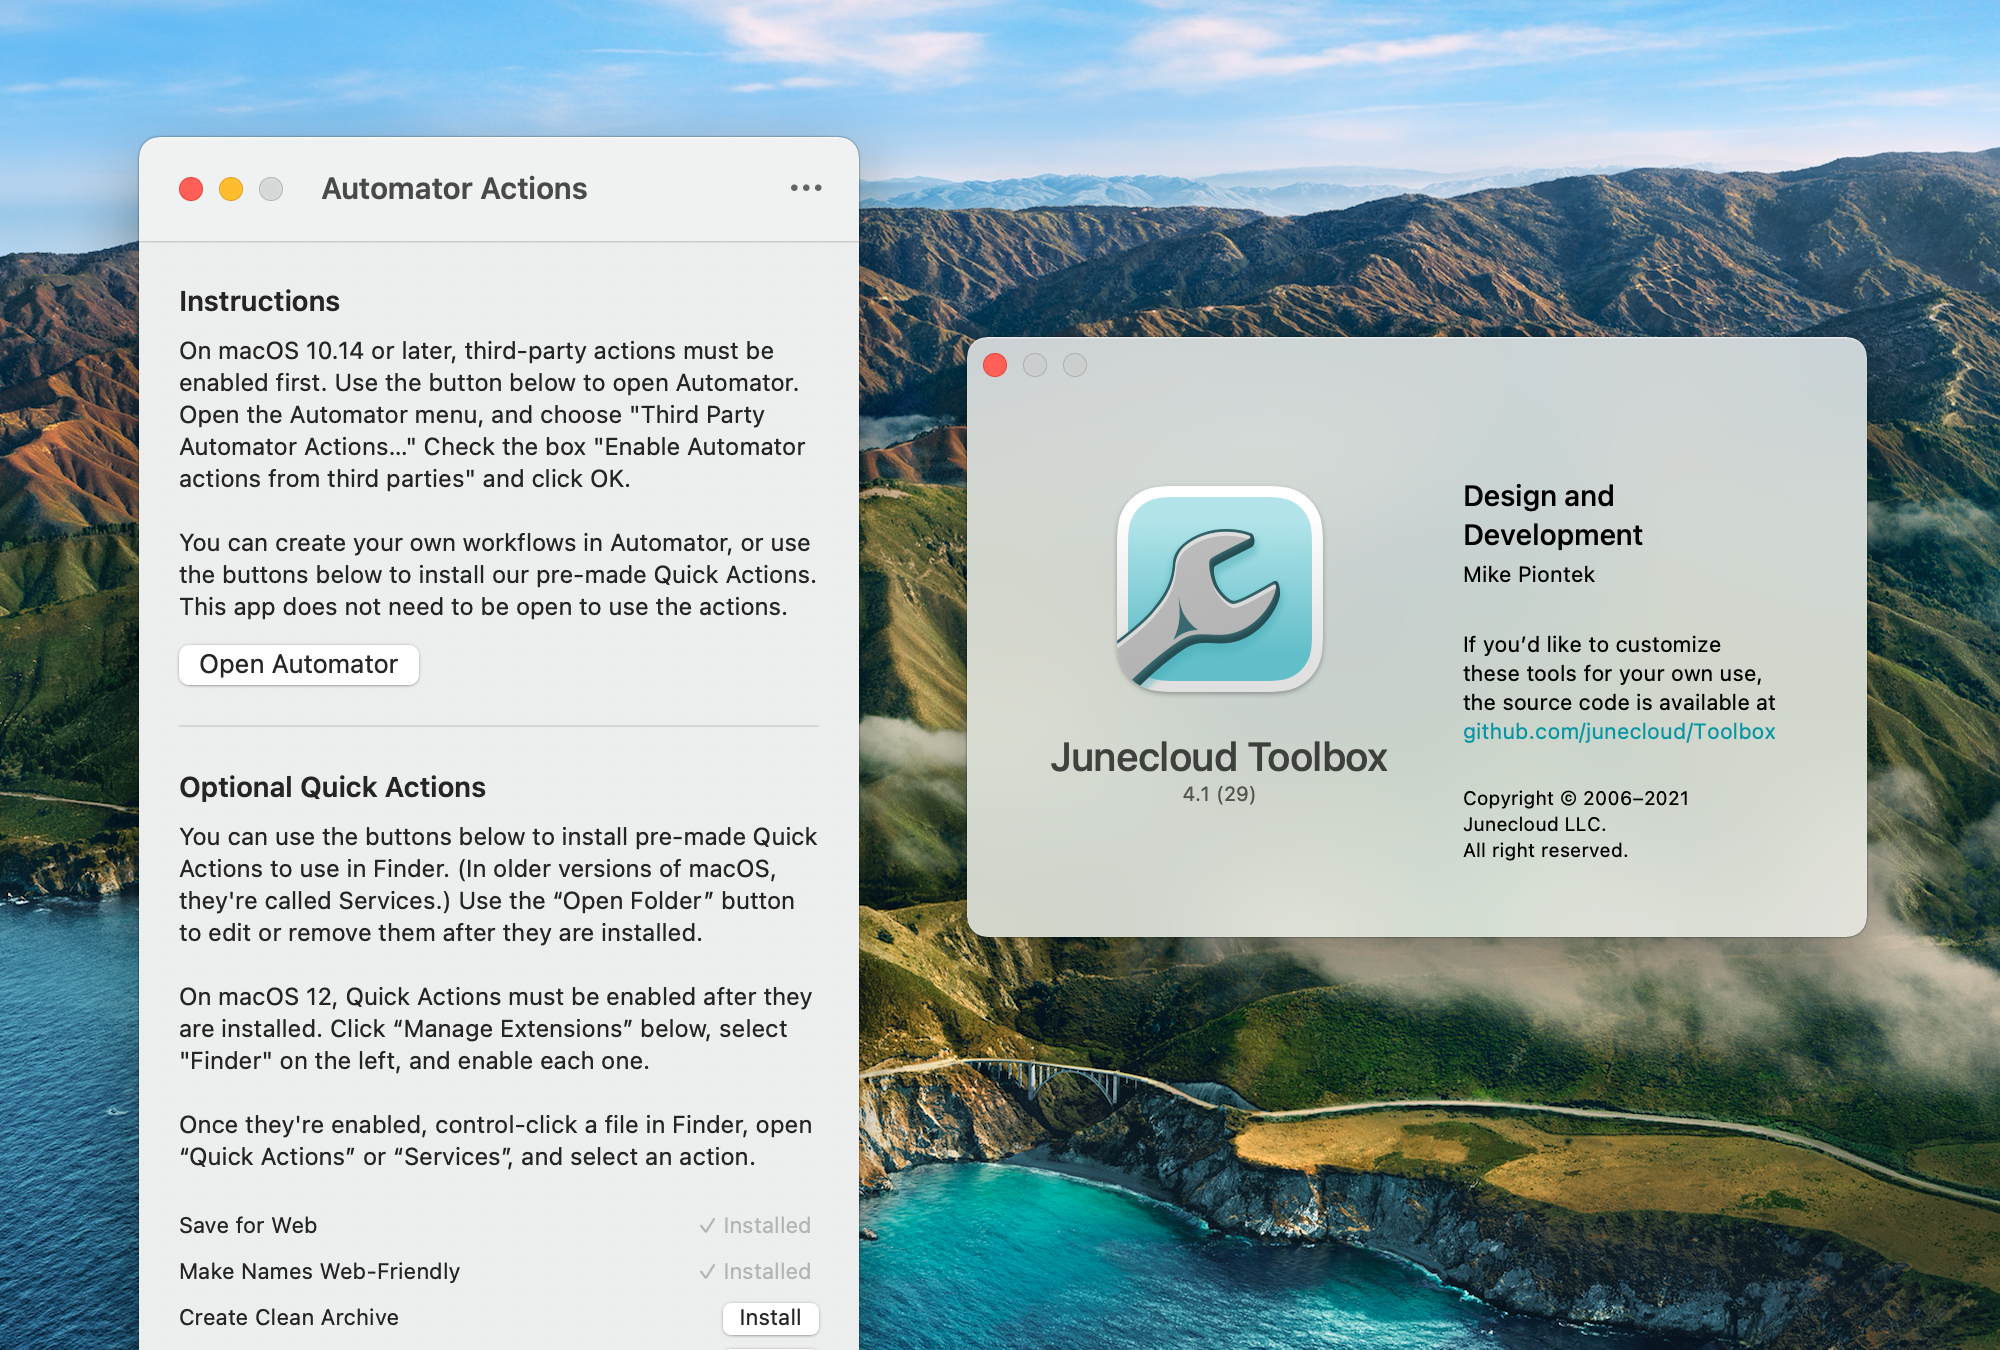Click Installed status for Make Names Web-Friendly
Viewport: 2000px width, 1350px height.
(755, 1272)
